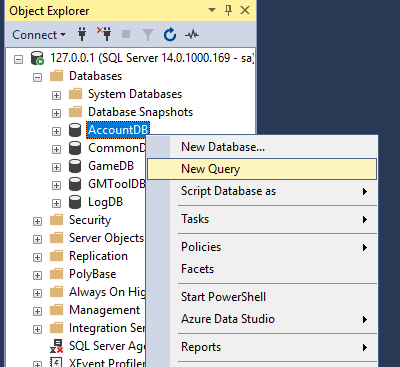Click the System Databases folder icon
The image size is (400, 367).
[x=75, y=94]
